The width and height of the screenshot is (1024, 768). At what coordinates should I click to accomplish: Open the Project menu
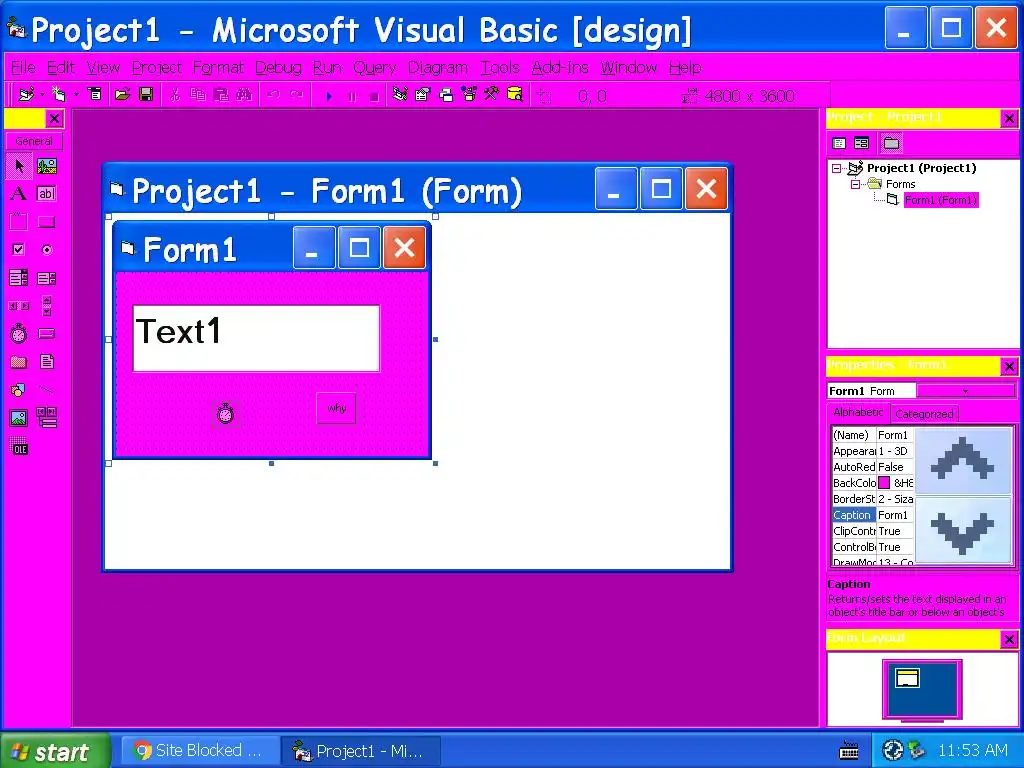point(157,68)
